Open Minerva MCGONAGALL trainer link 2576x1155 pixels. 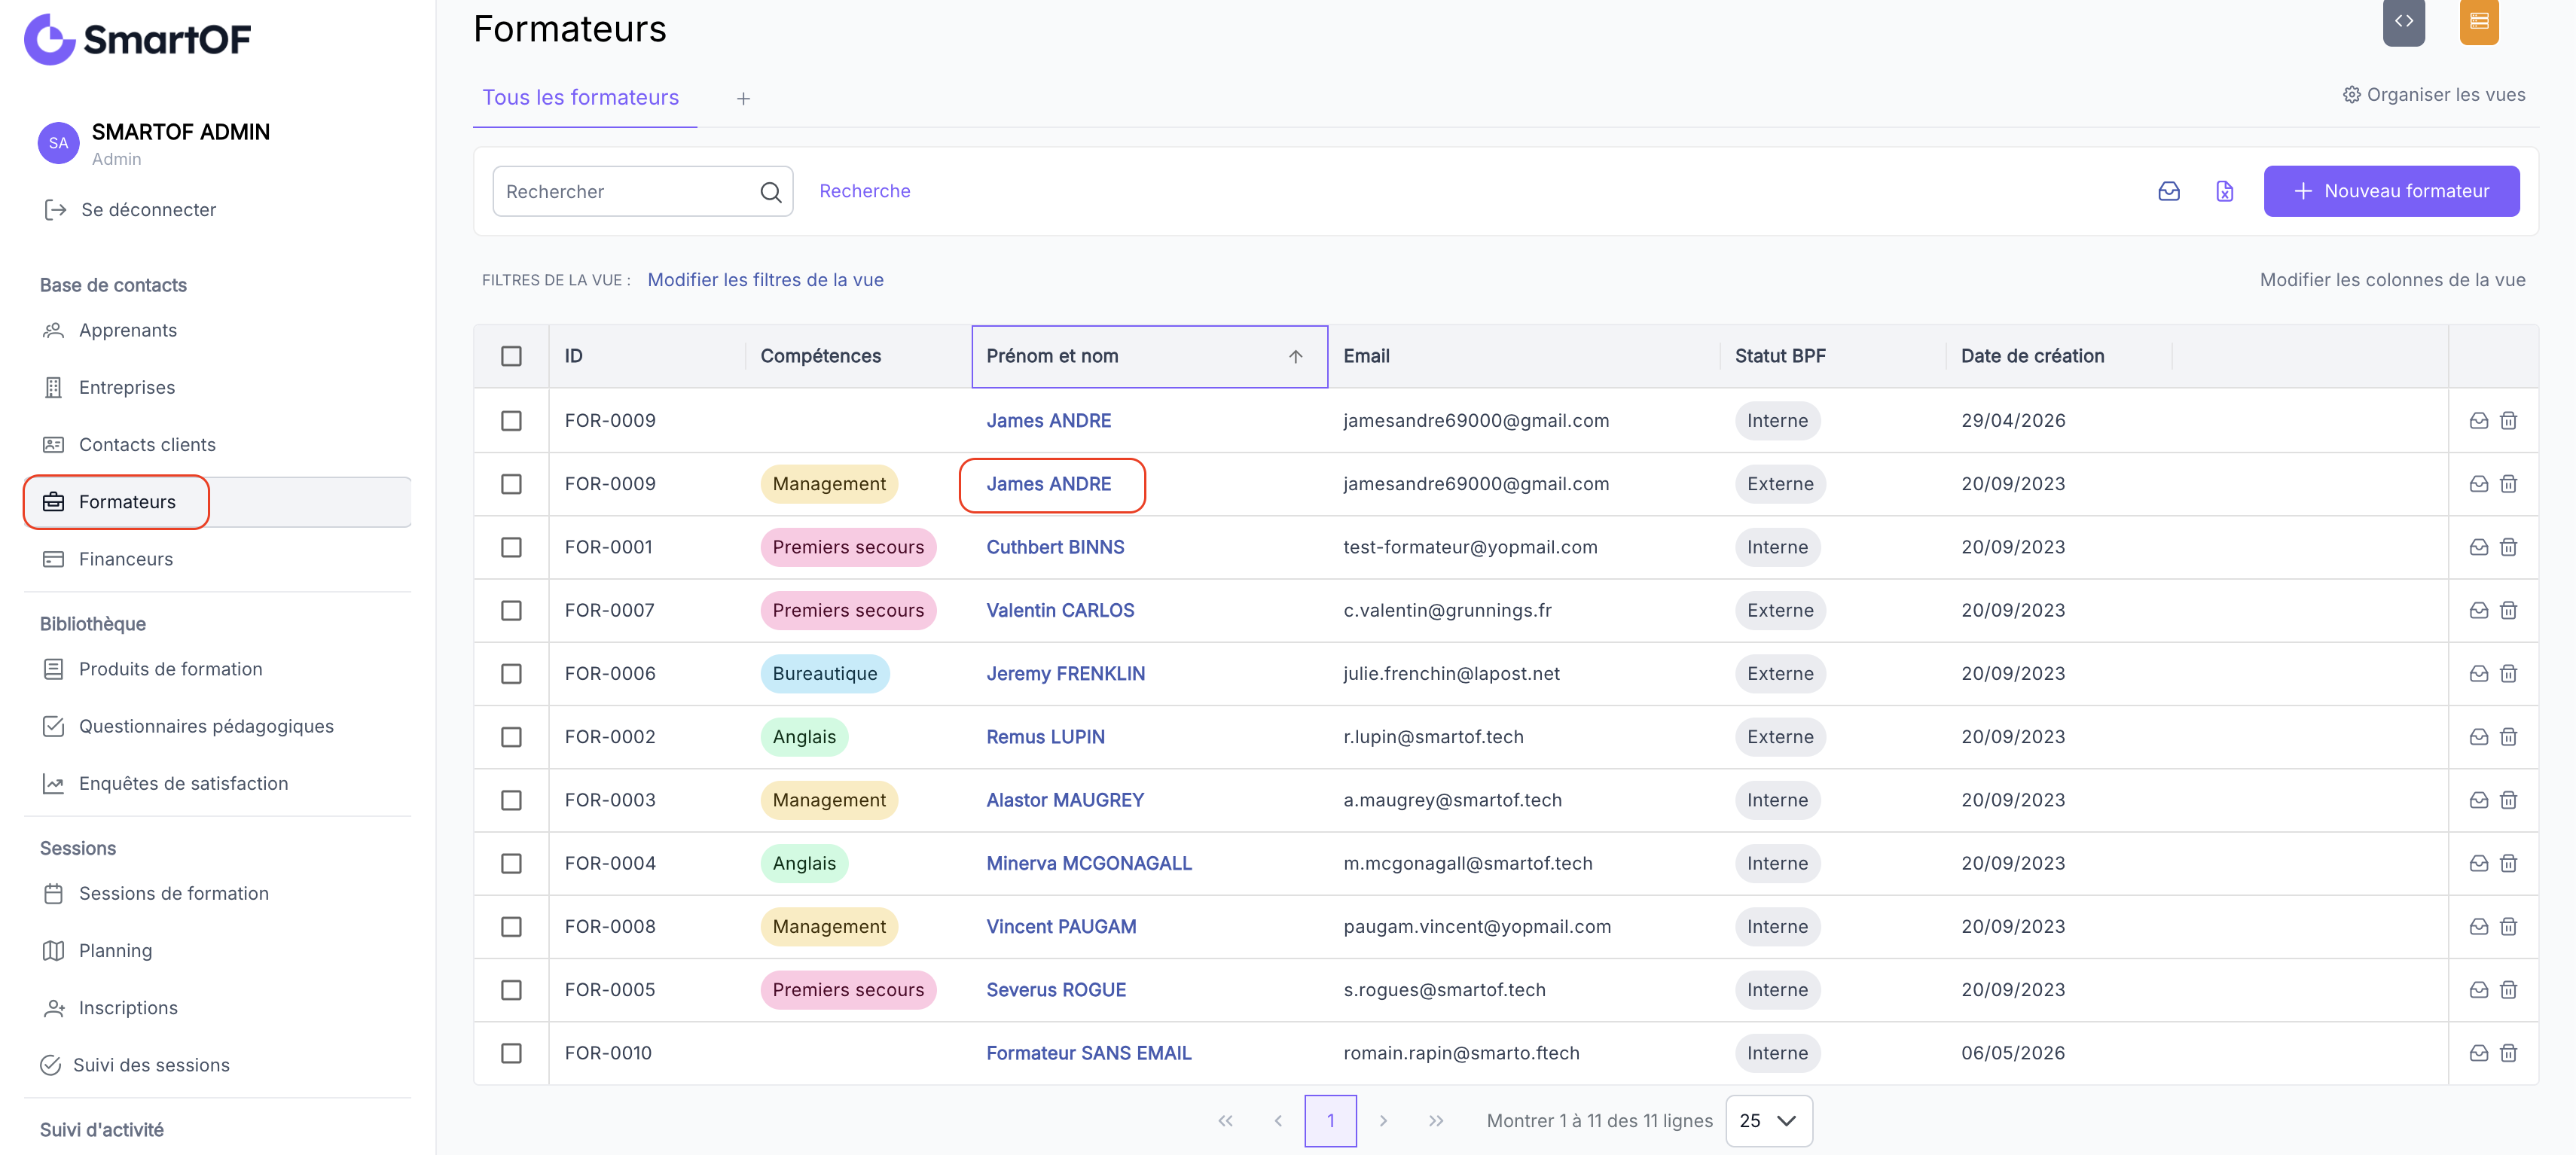click(1089, 863)
